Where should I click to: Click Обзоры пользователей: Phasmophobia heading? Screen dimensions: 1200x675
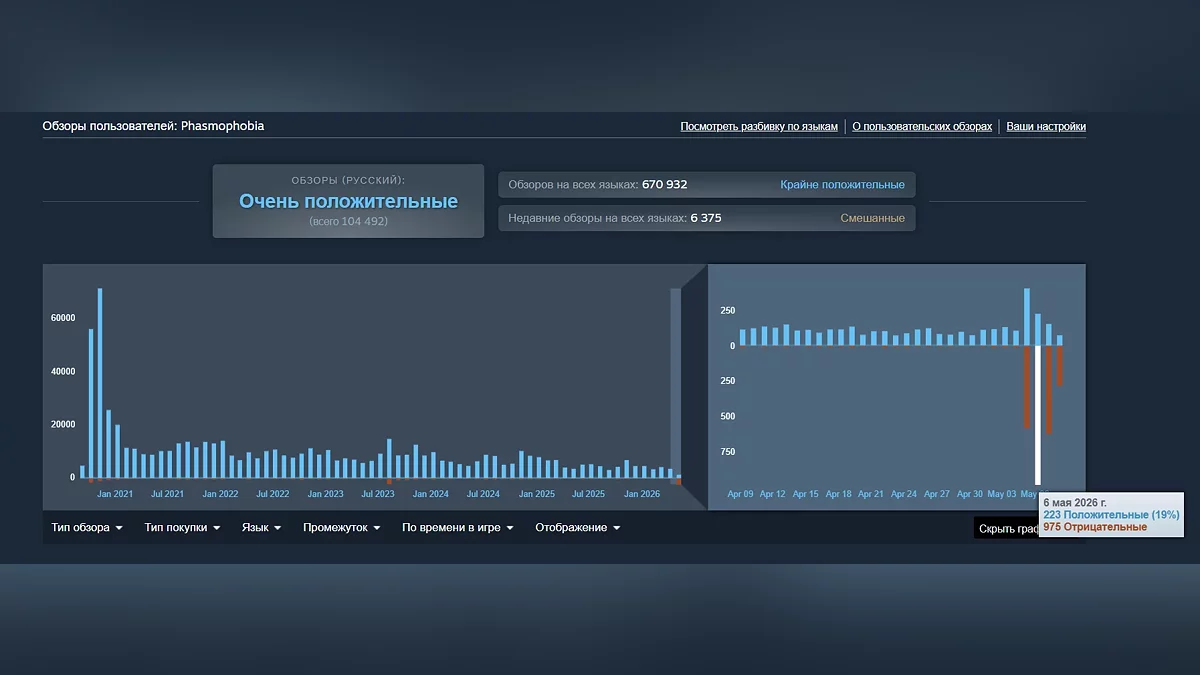[x=153, y=126]
